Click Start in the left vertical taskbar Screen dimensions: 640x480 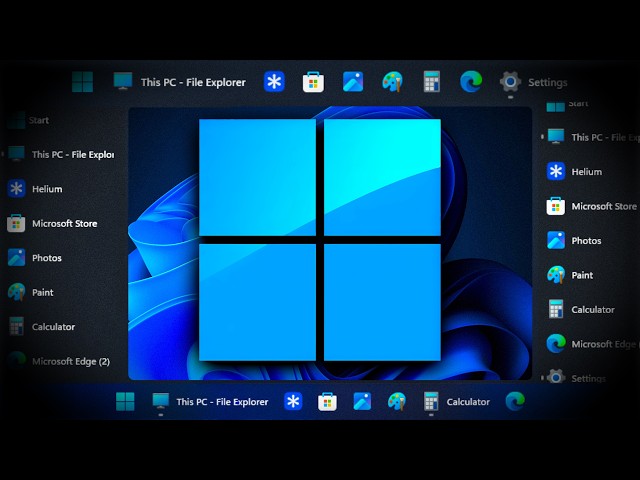point(29,120)
